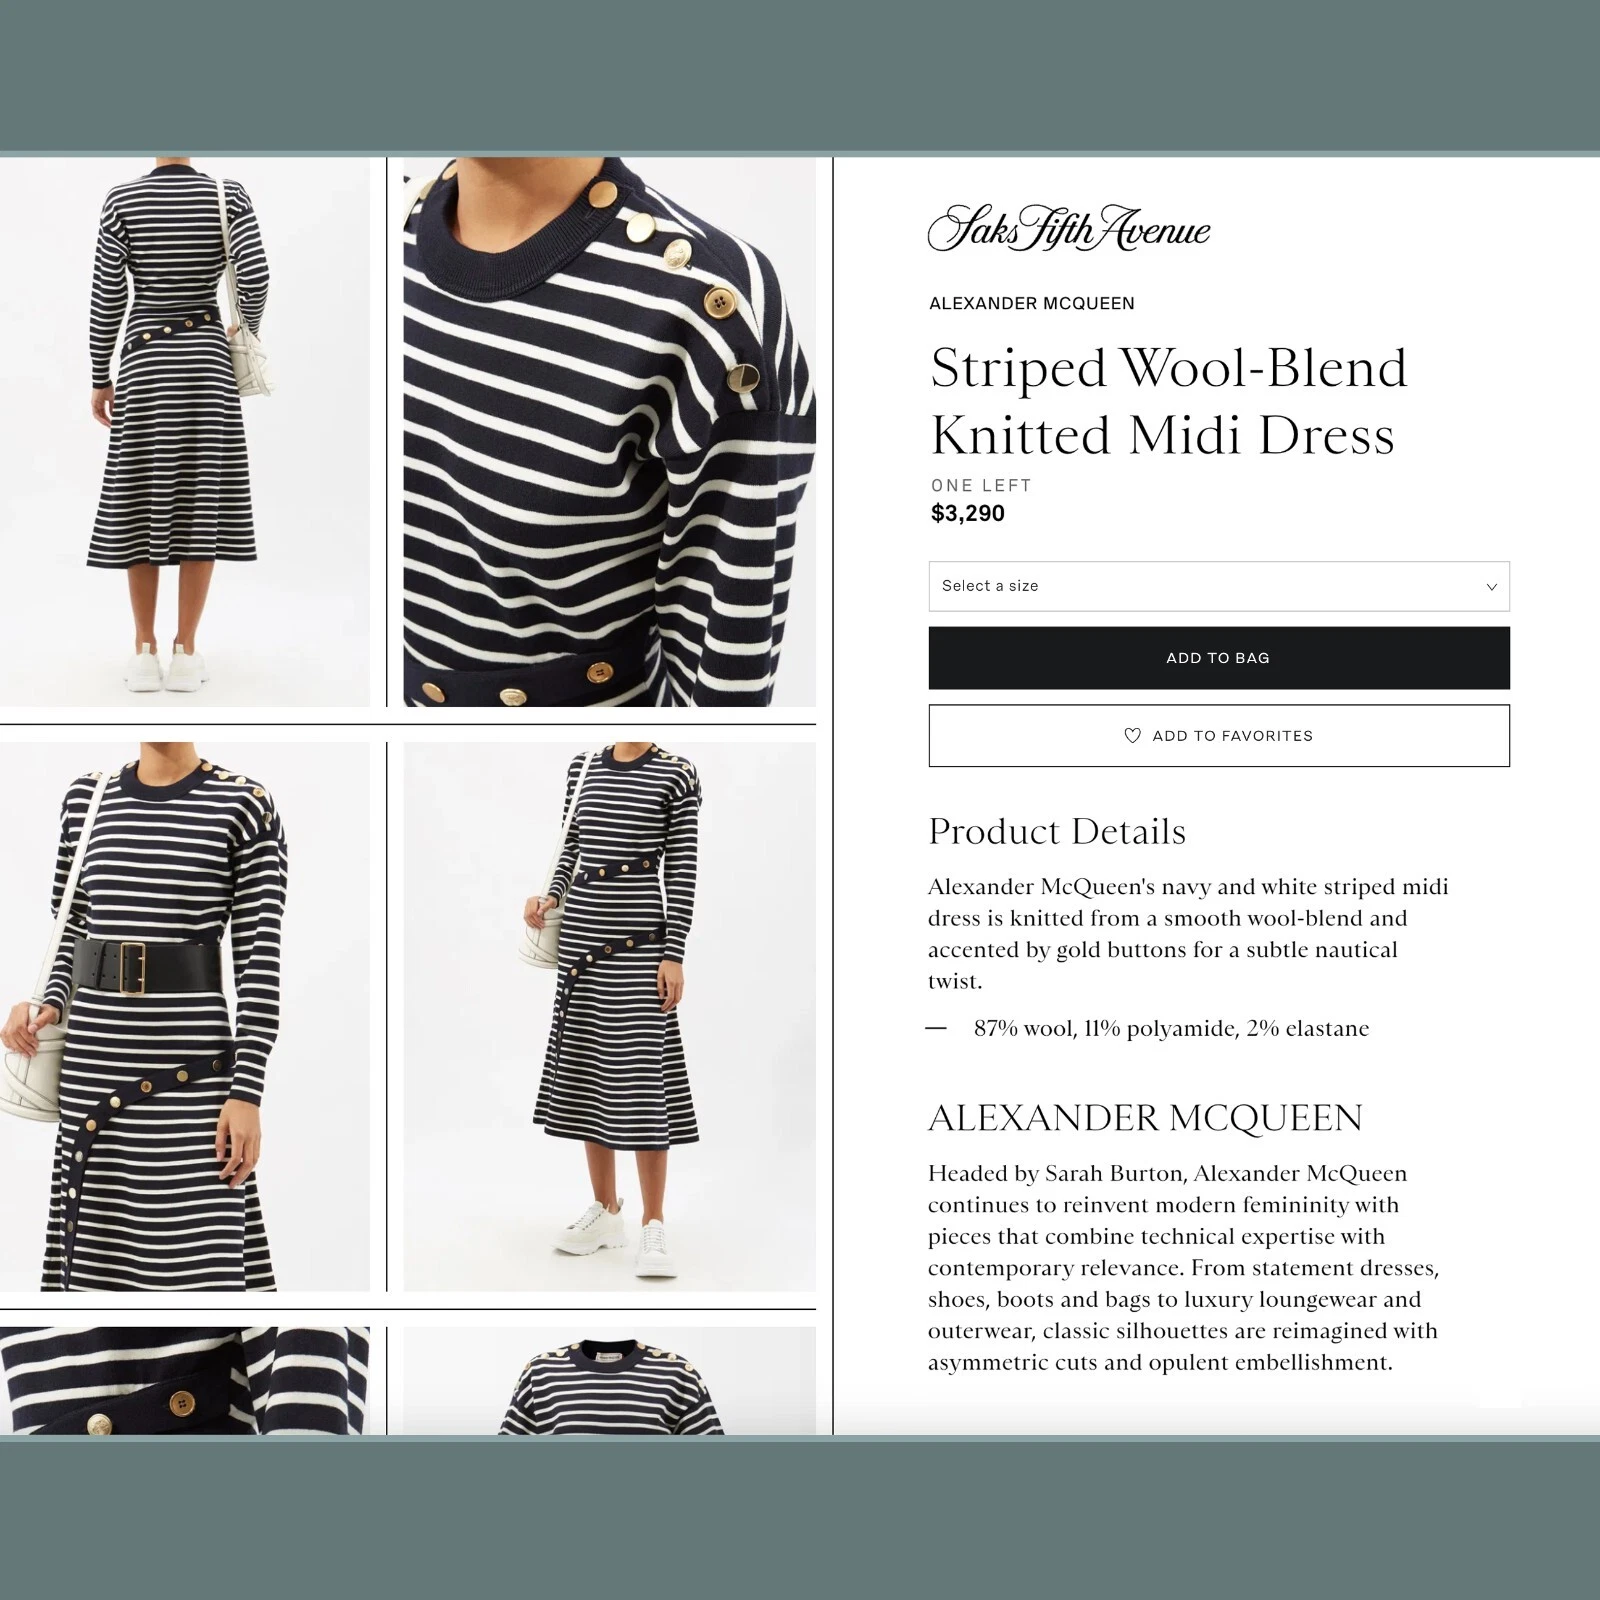The width and height of the screenshot is (1600, 1600).
Task: Open the Alexander McQueen brand link
Action: [1031, 303]
